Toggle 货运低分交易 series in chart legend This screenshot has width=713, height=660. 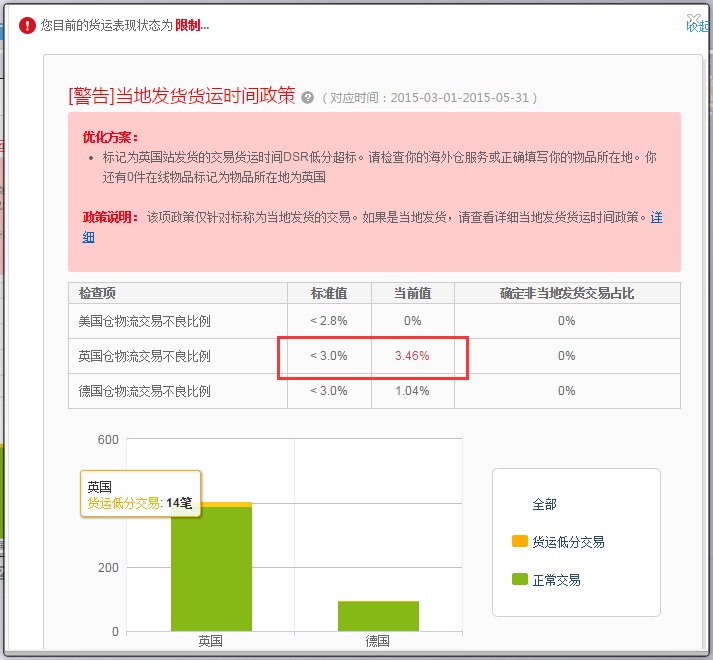tap(568, 542)
